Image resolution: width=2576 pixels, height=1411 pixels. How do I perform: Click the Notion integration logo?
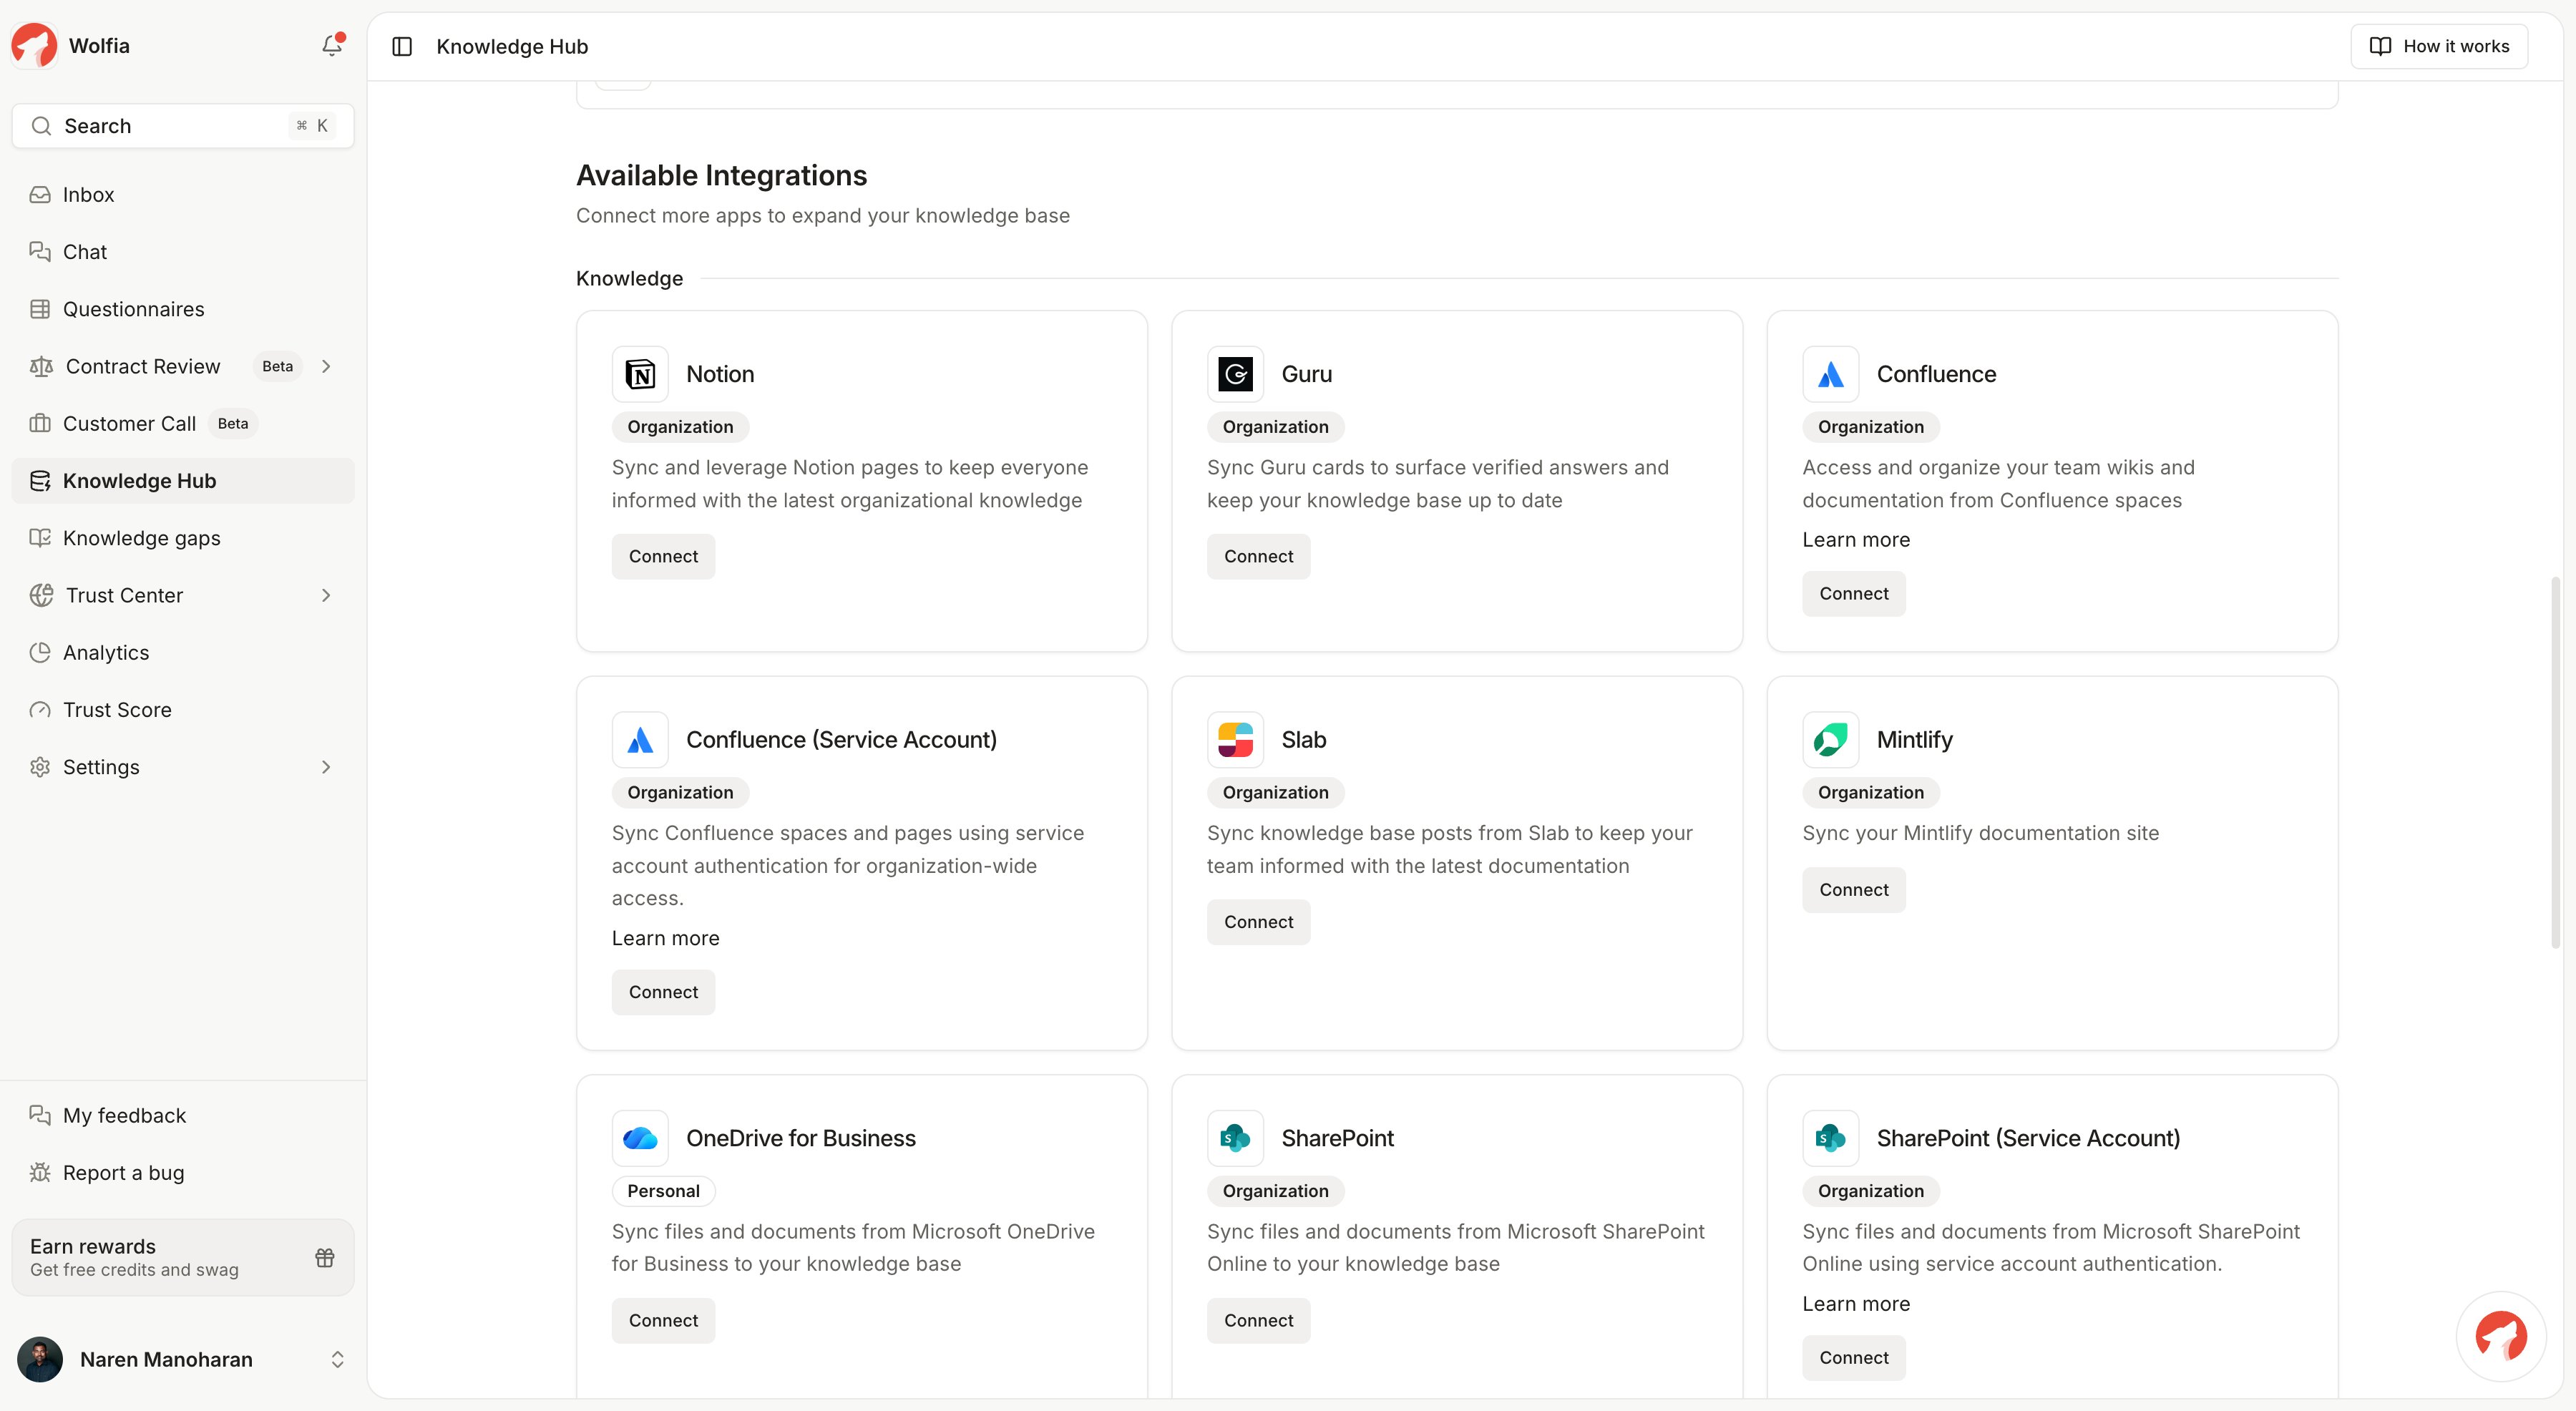pos(640,374)
